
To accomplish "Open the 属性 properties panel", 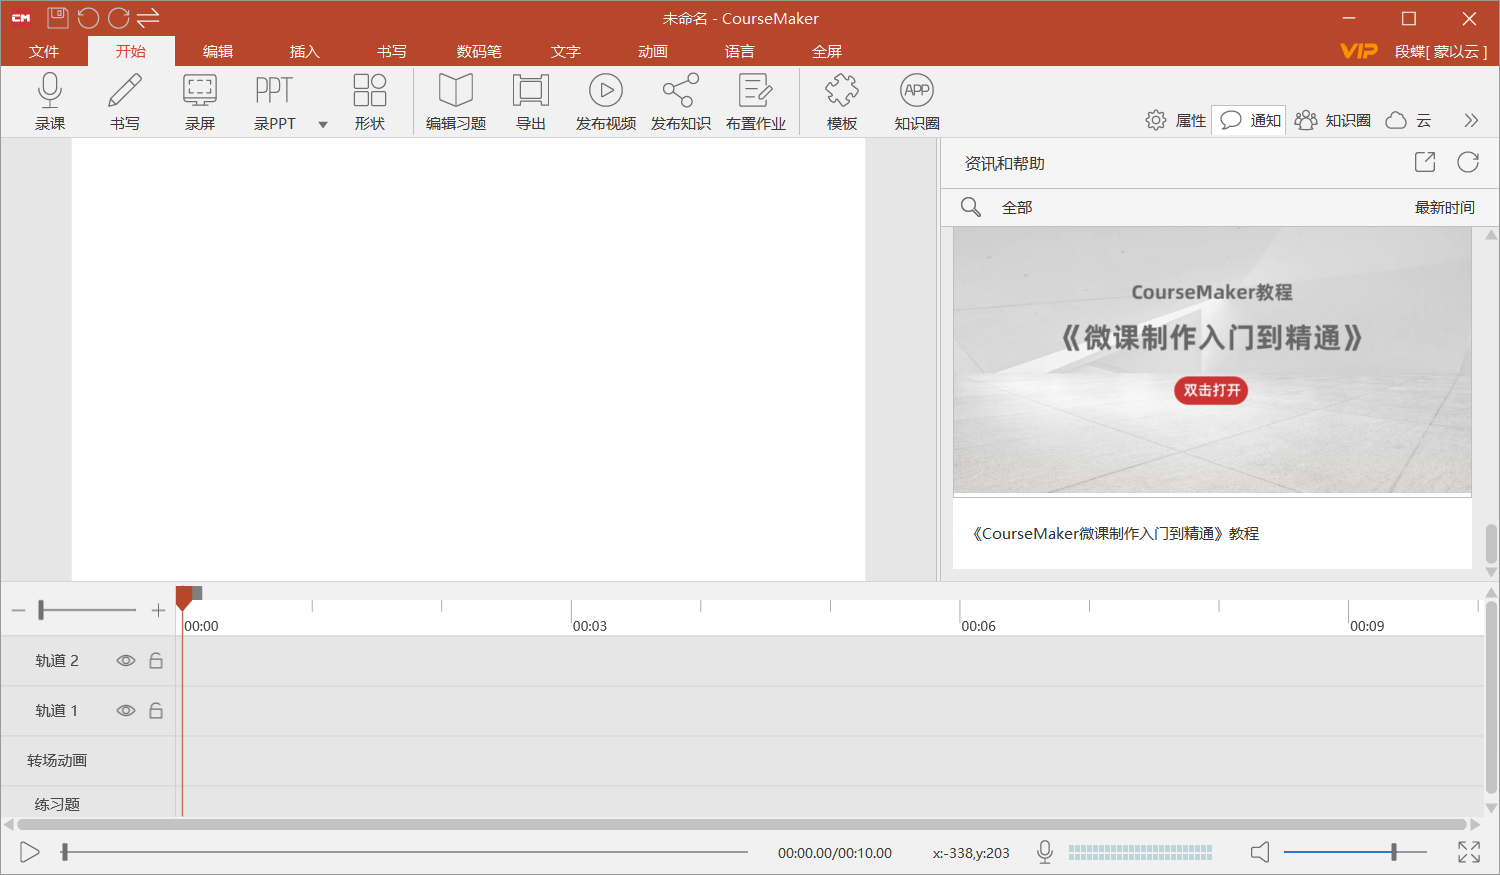I will [x=1176, y=120].
